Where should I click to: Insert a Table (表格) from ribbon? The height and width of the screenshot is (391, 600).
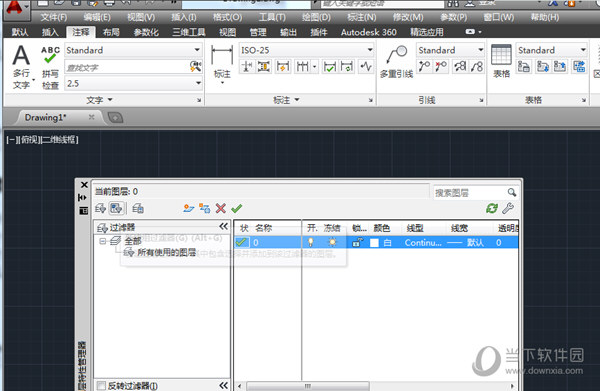click(501, 61)
